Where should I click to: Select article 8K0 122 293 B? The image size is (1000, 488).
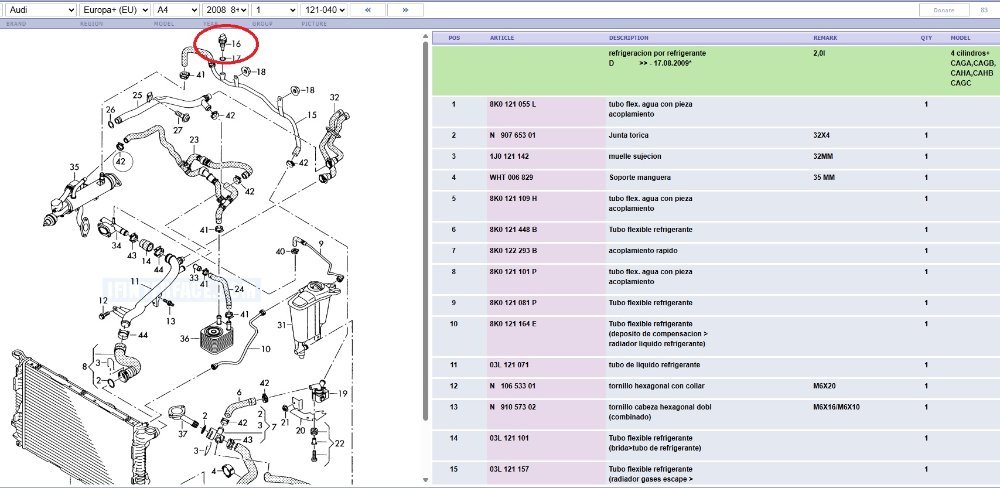513,251
